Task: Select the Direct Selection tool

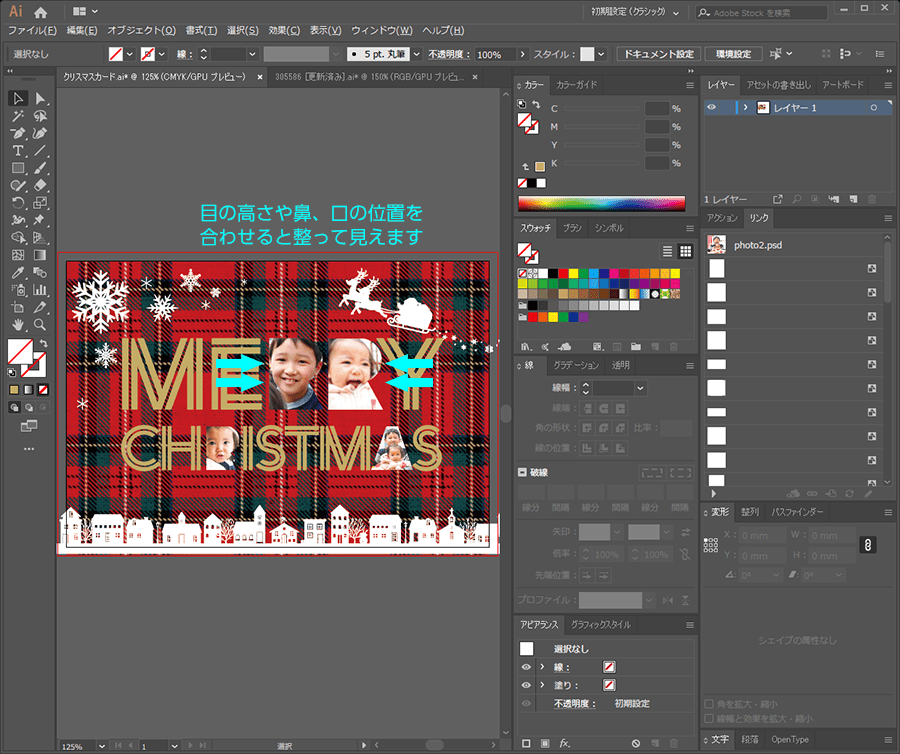Action: (41, 98)
